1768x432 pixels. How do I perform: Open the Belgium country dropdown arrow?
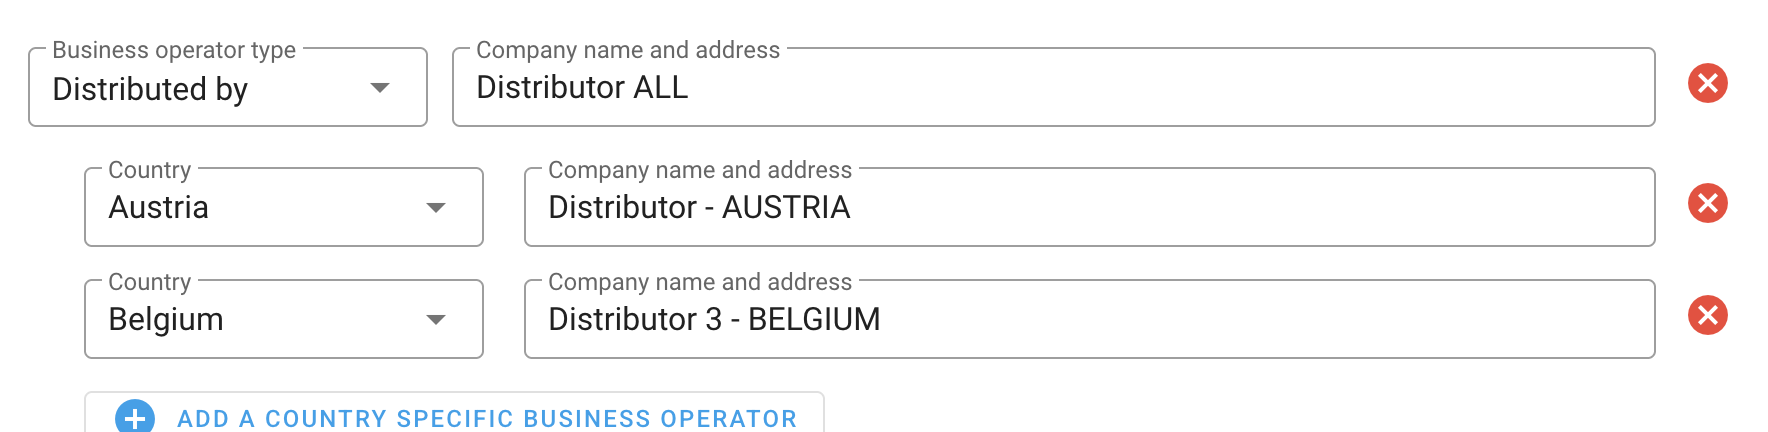[x=436, y=320]
